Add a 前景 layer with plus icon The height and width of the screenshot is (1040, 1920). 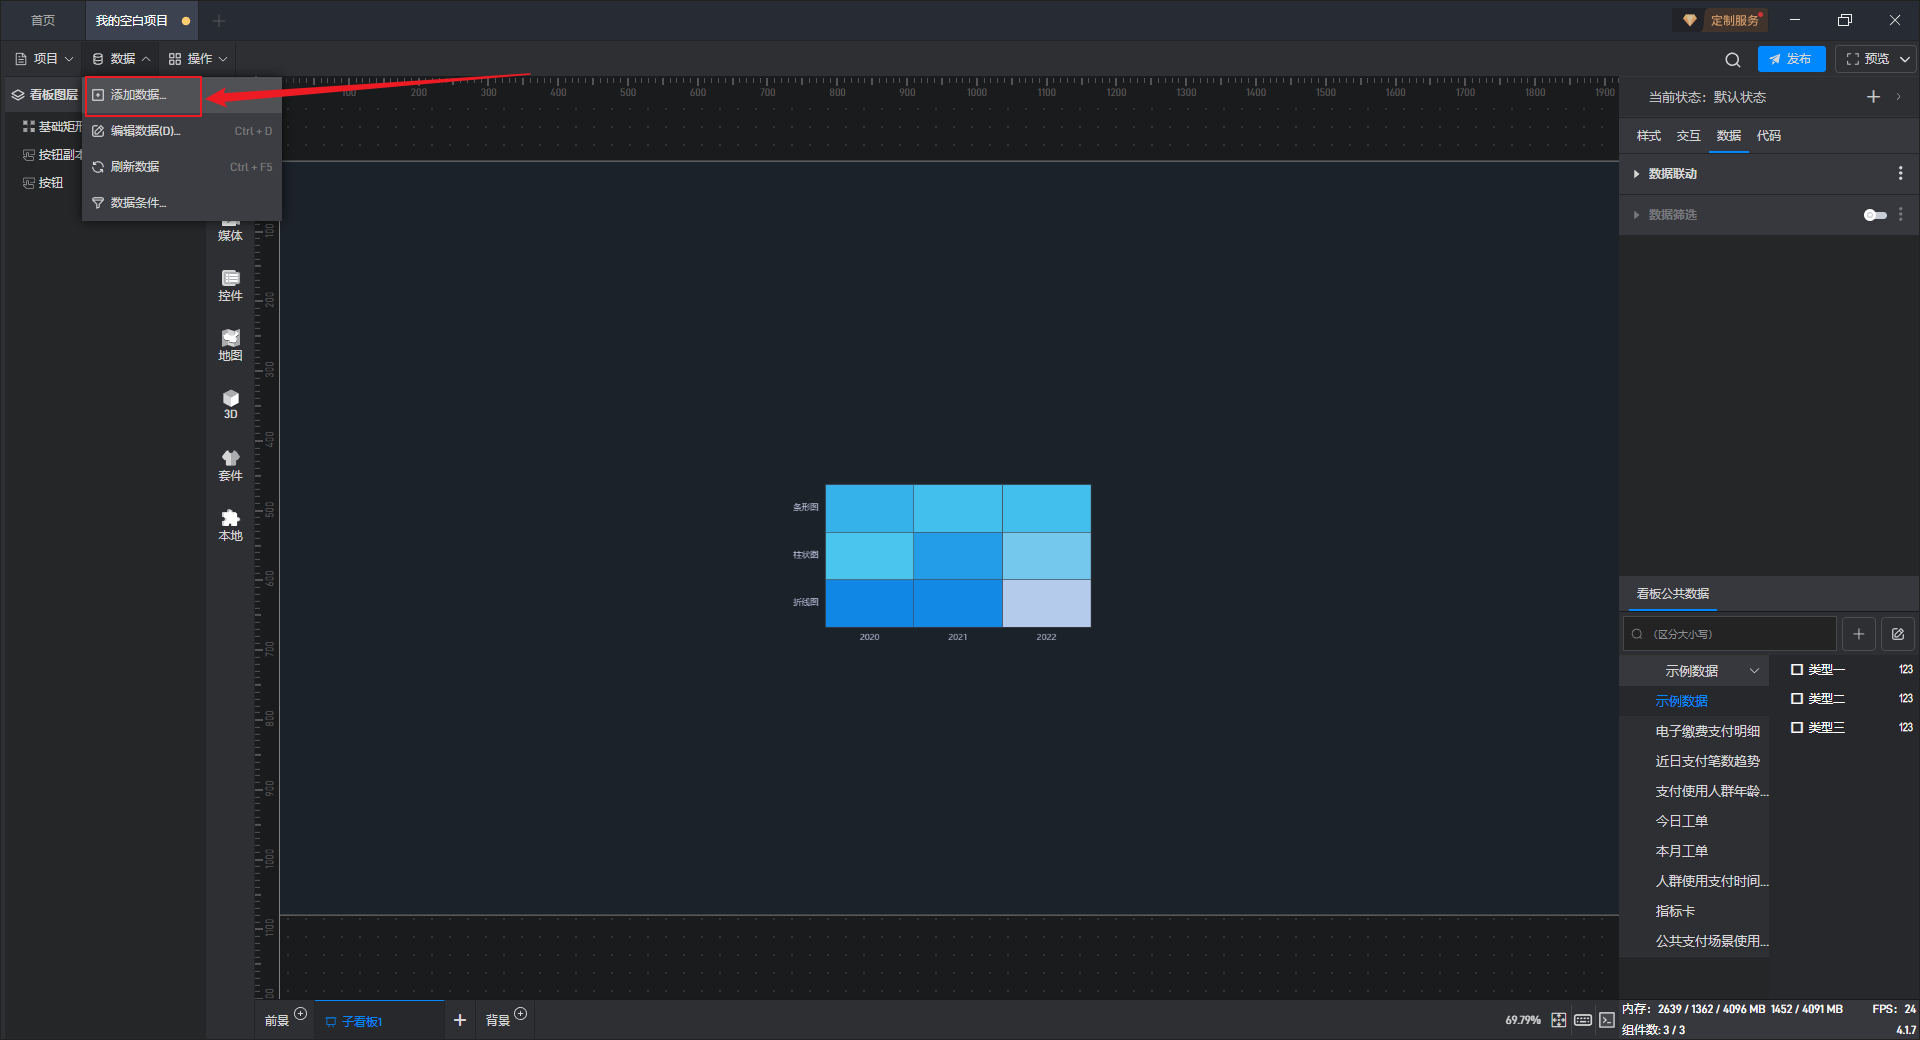tap(300, 1014)
